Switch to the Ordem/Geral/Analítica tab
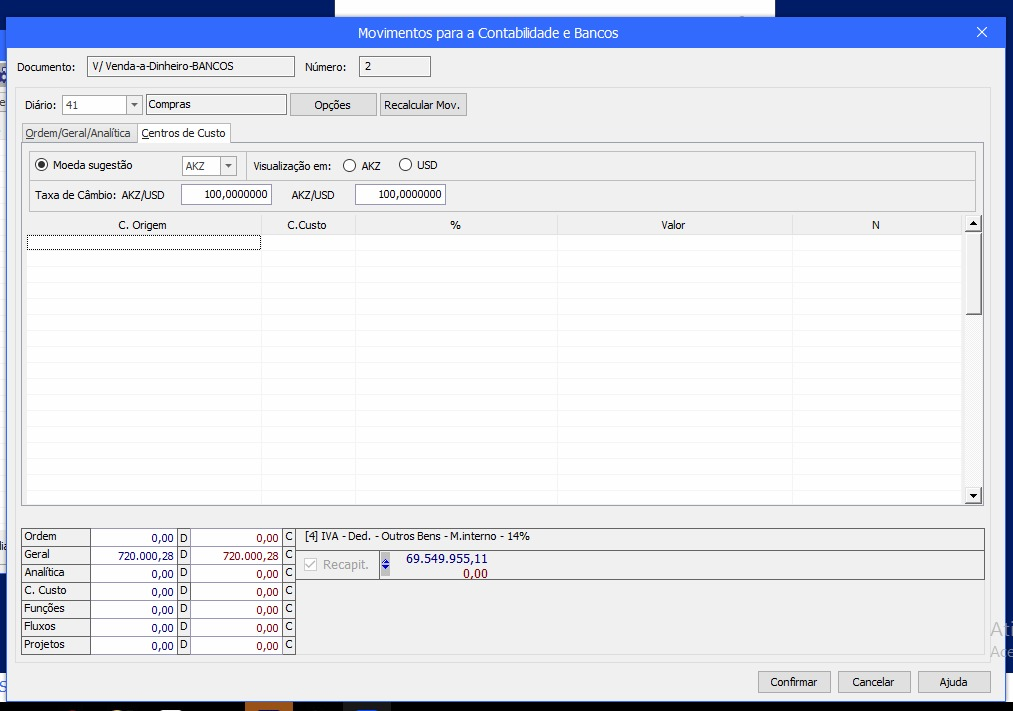The image size is (1013, 711). point(78,133)
